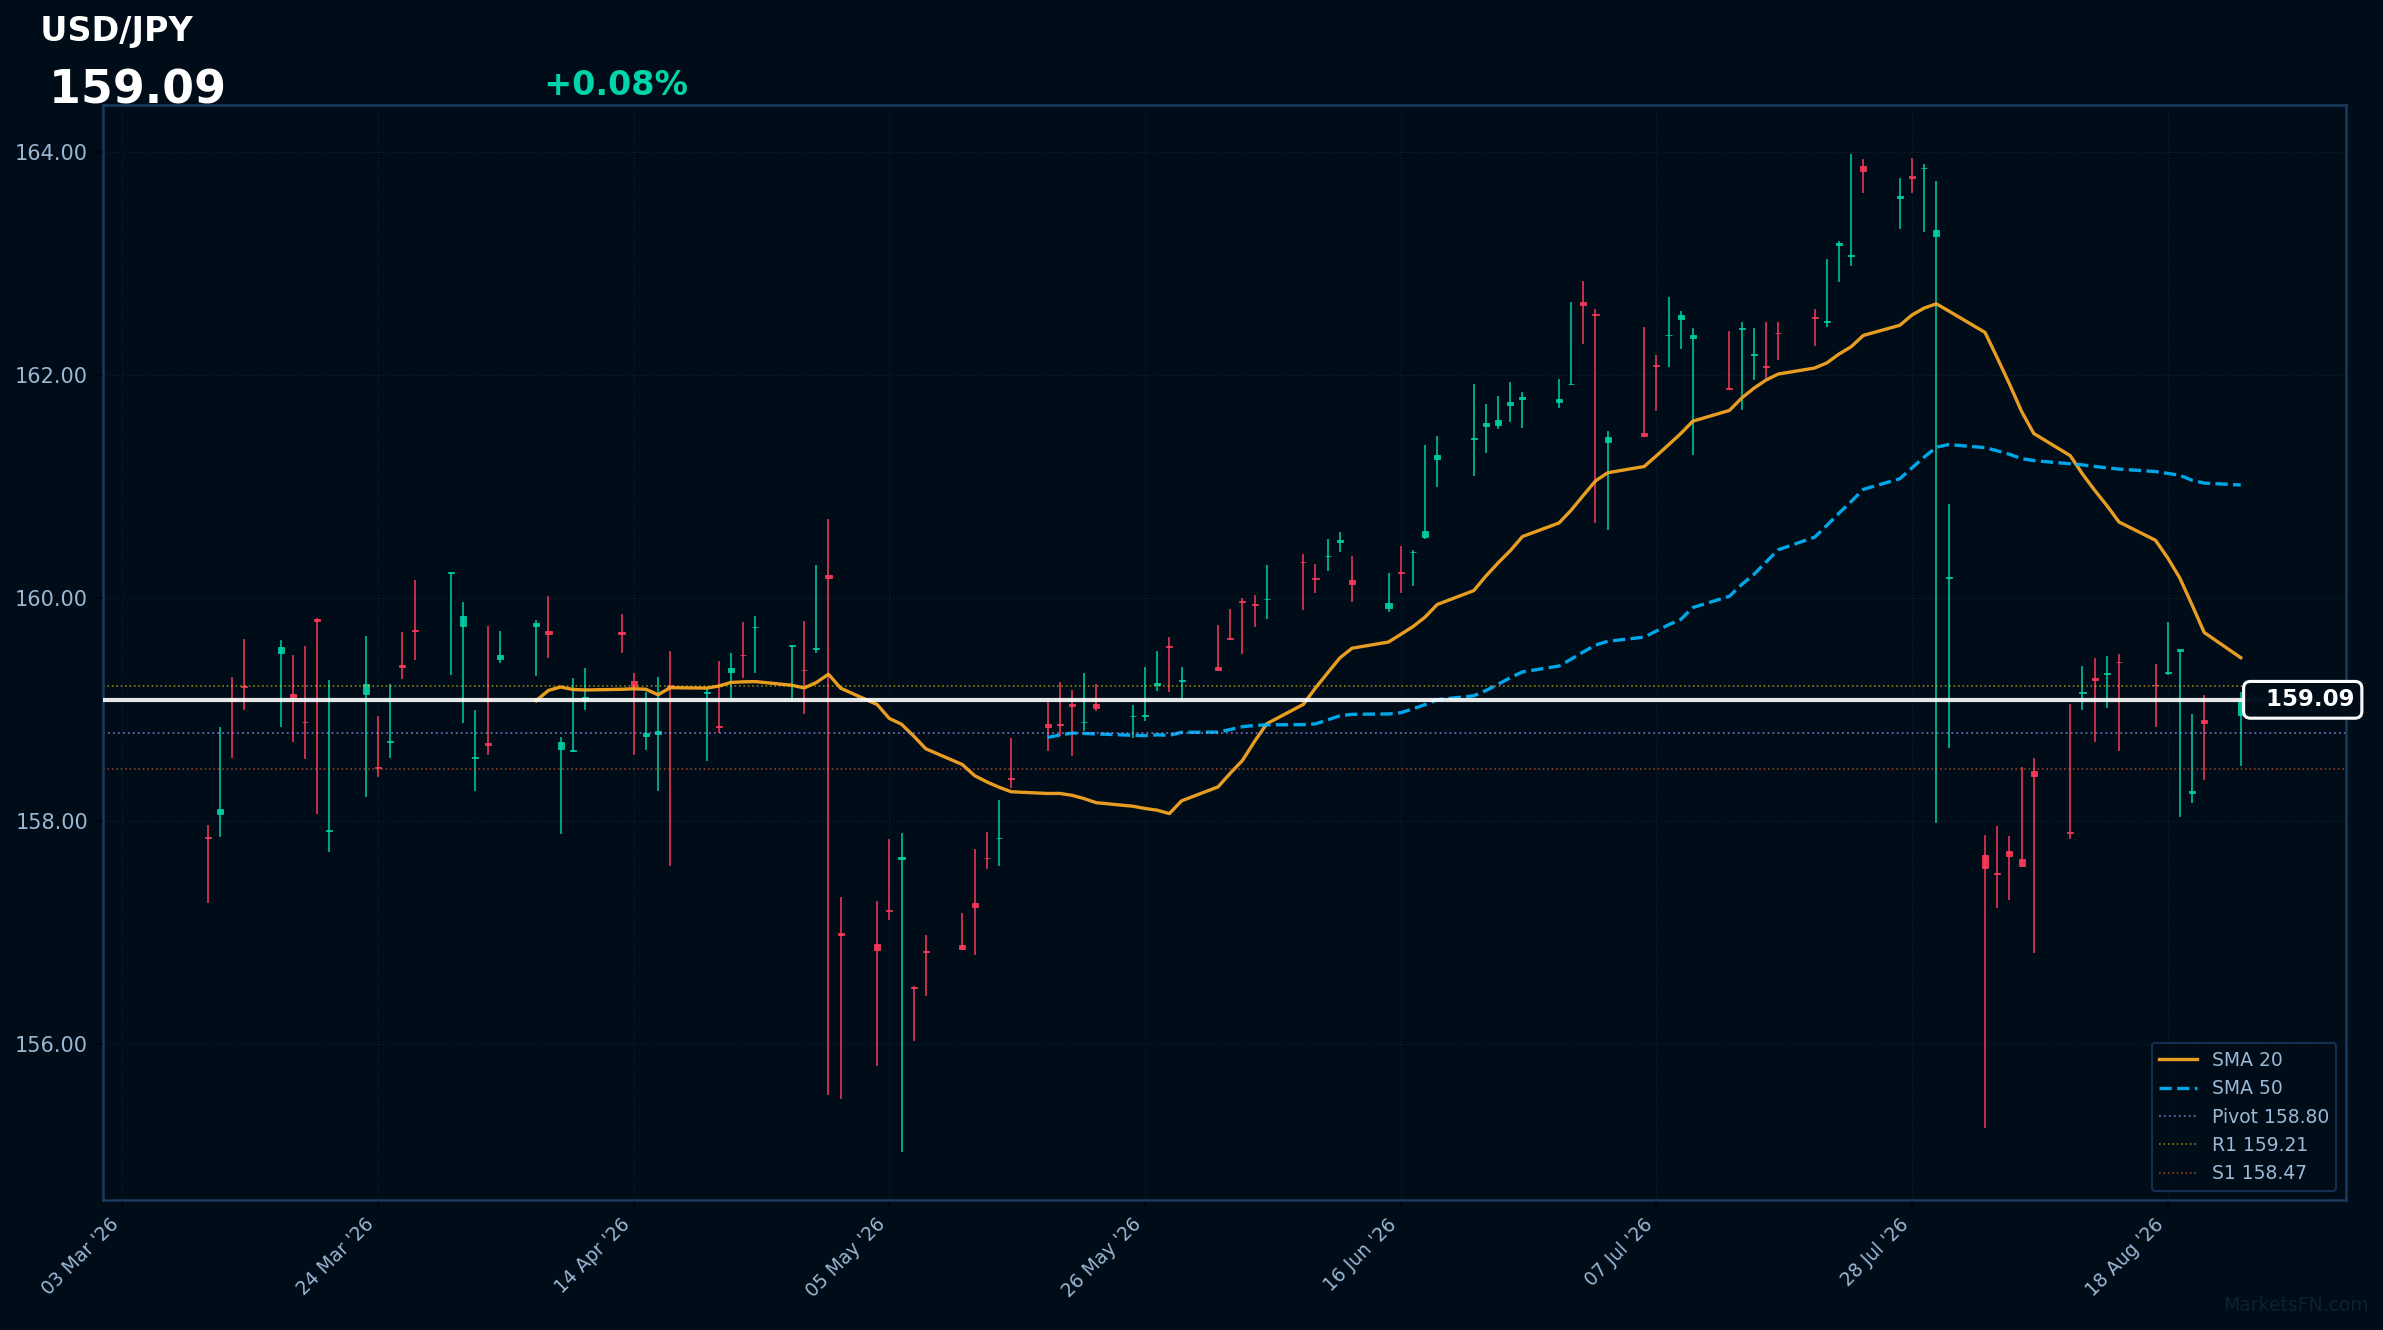This screenshot has width=2383, height=1330.
Task: Click the S1 158.47 legend entry
Action: [2233, 1173]
